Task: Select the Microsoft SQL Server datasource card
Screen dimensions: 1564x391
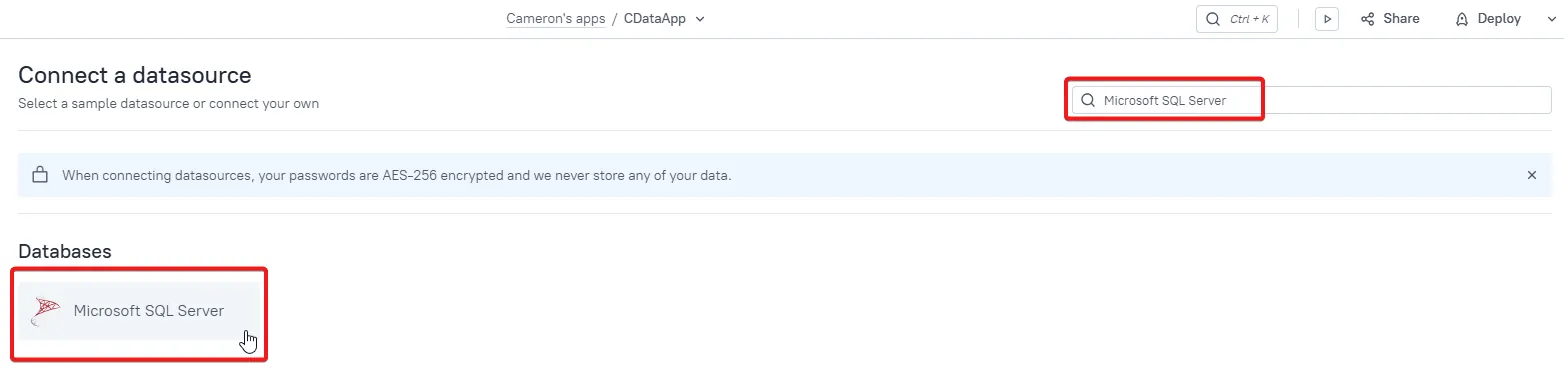Action: coord(139,311)
